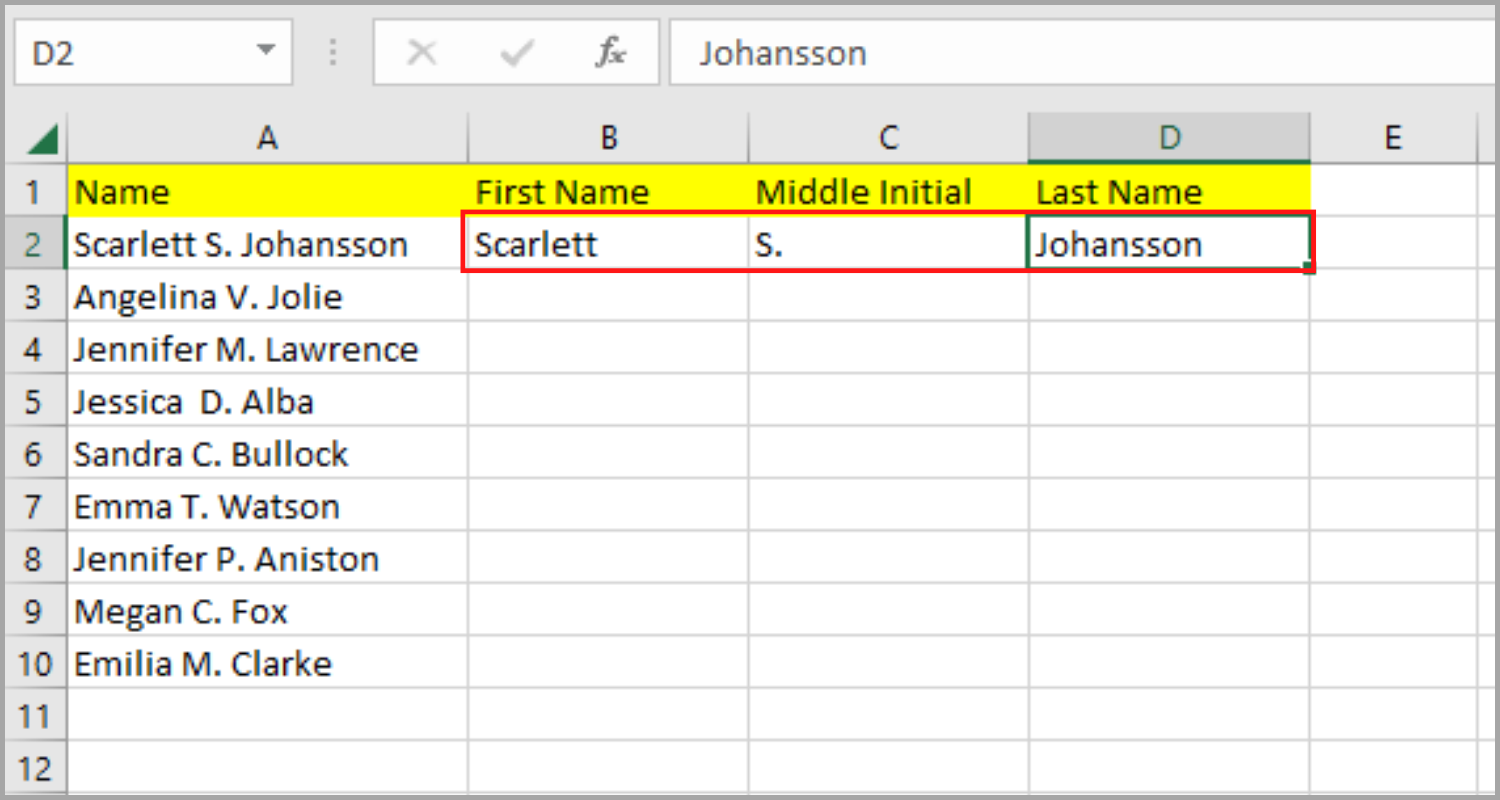Select the First Name header cell

[607, 191]
